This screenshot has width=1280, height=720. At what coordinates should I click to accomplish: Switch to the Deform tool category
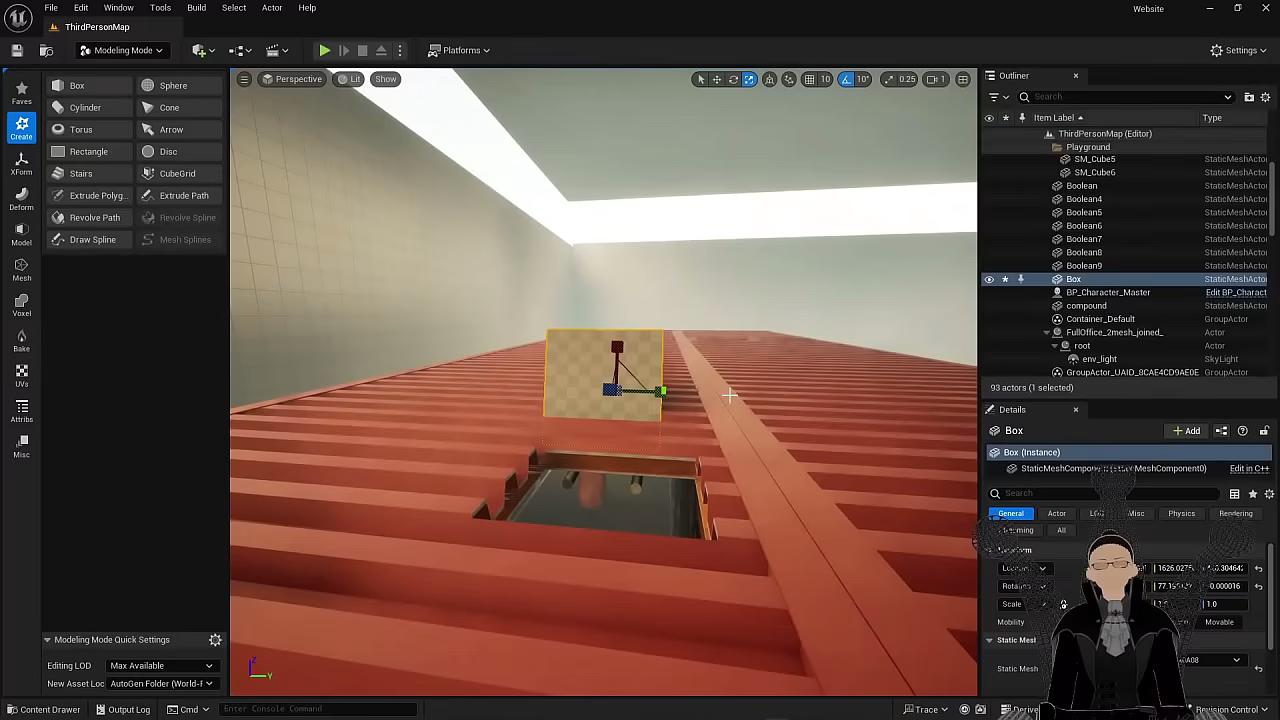pyautogui.click(x=21, y=199)
